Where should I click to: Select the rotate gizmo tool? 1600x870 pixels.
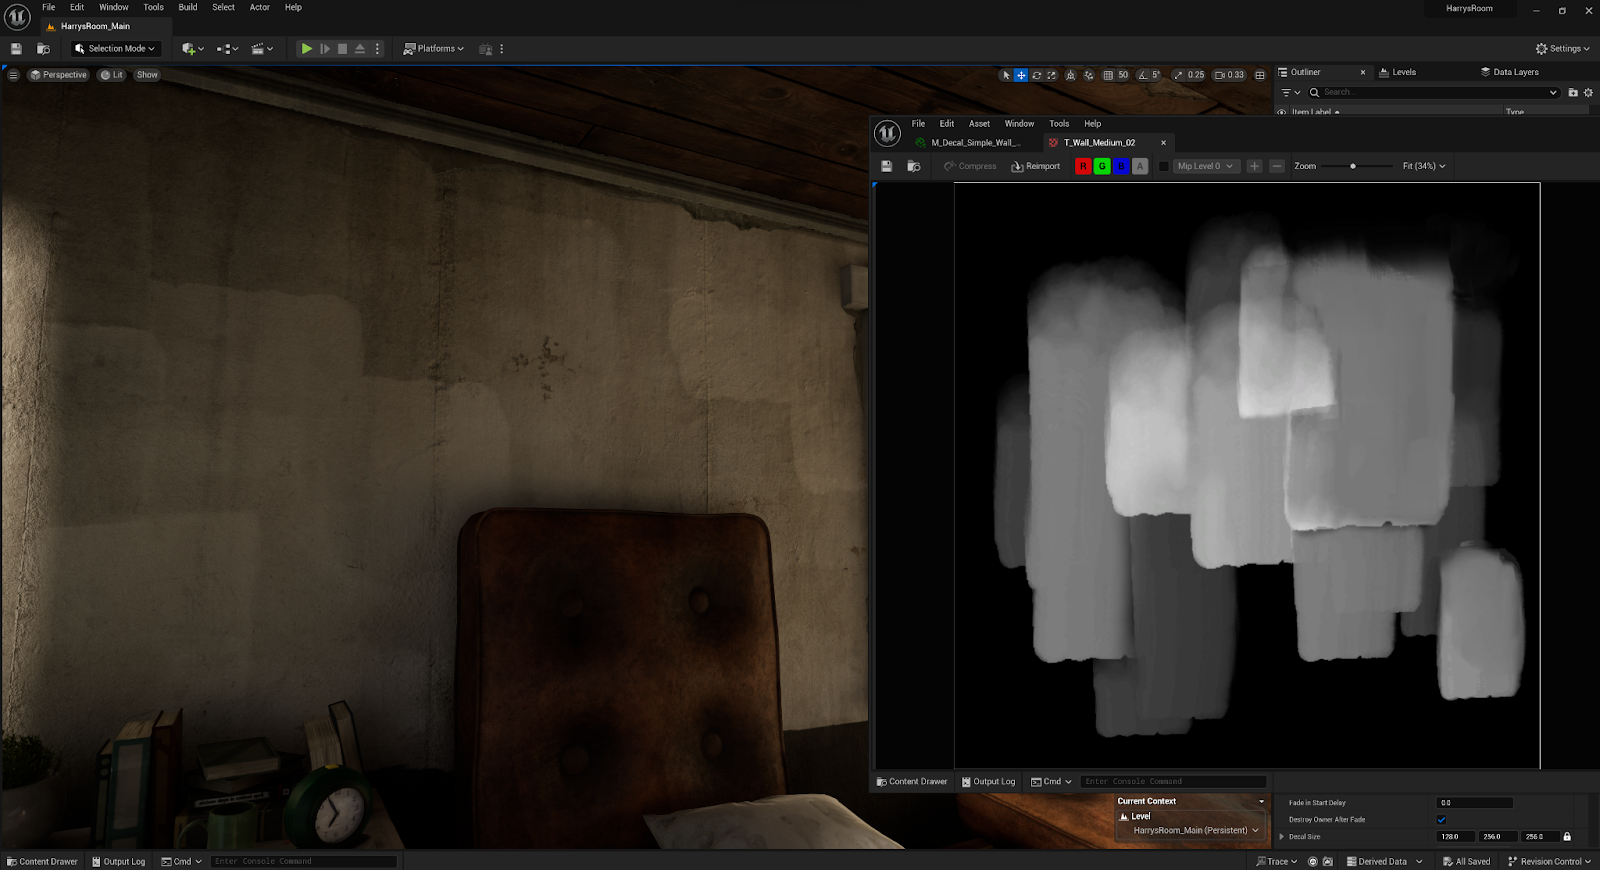1036,75
